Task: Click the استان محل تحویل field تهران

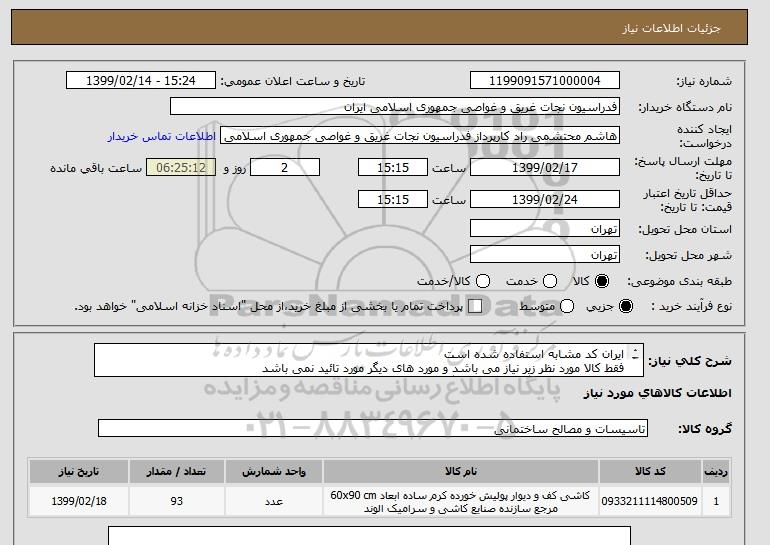Action: click(x=545, y=229)
